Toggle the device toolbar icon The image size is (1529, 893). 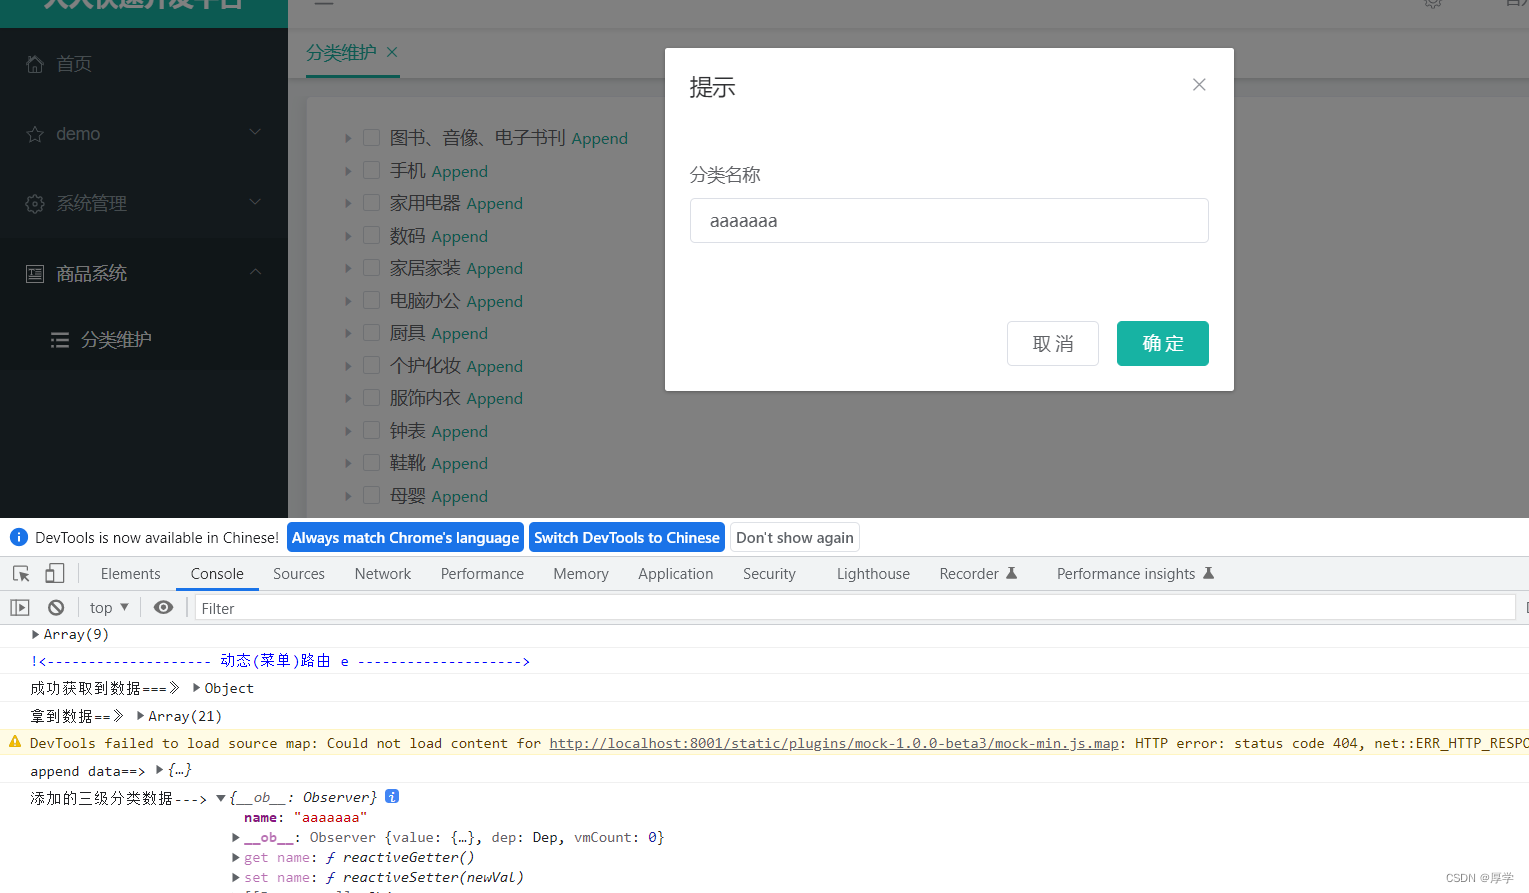55,573
